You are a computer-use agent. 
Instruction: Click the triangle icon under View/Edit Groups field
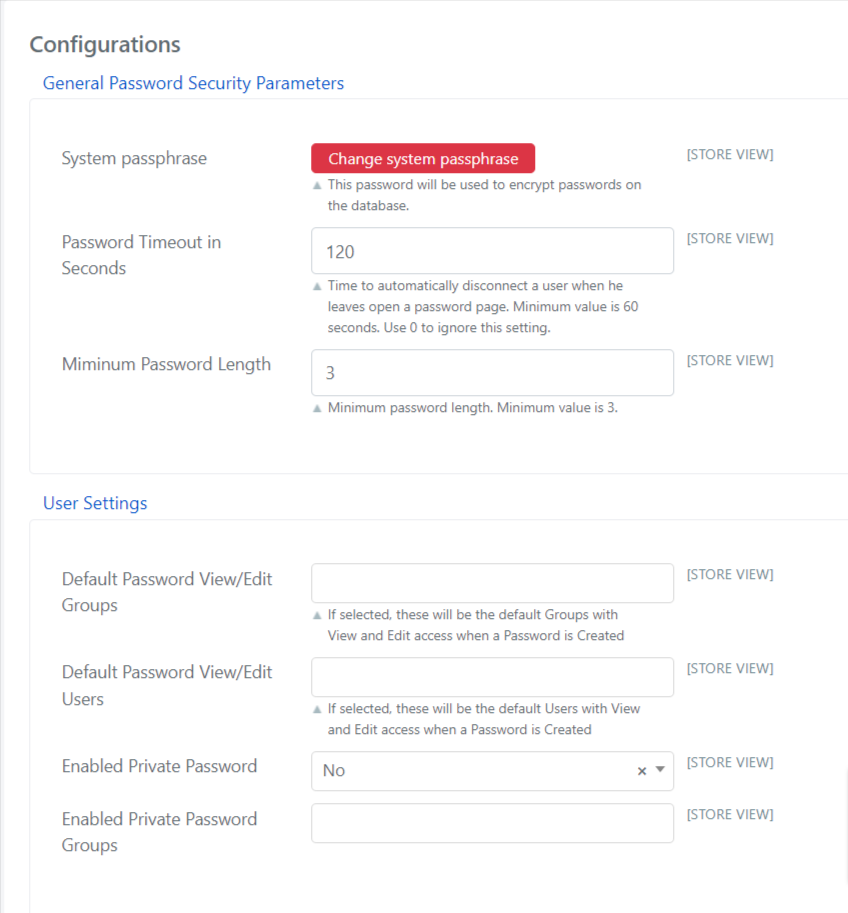pos(317,615)
